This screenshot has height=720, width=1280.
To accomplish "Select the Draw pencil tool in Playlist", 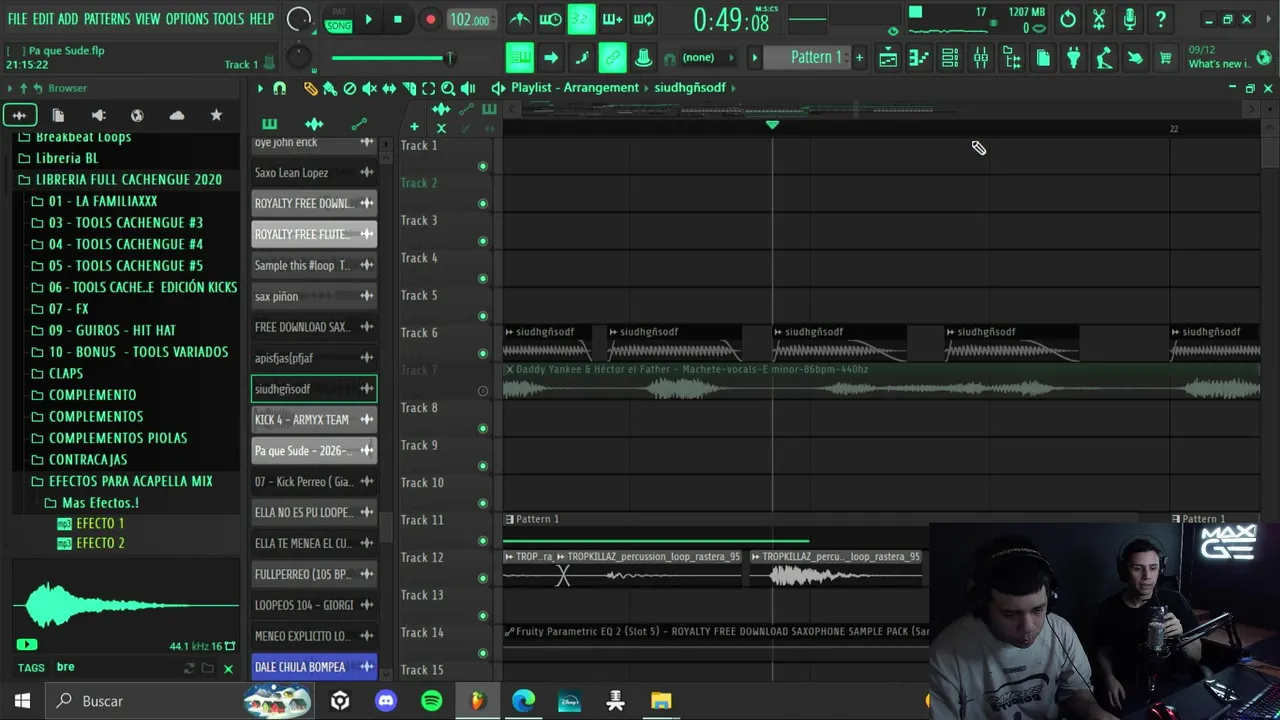I will [x=310, y=88].
